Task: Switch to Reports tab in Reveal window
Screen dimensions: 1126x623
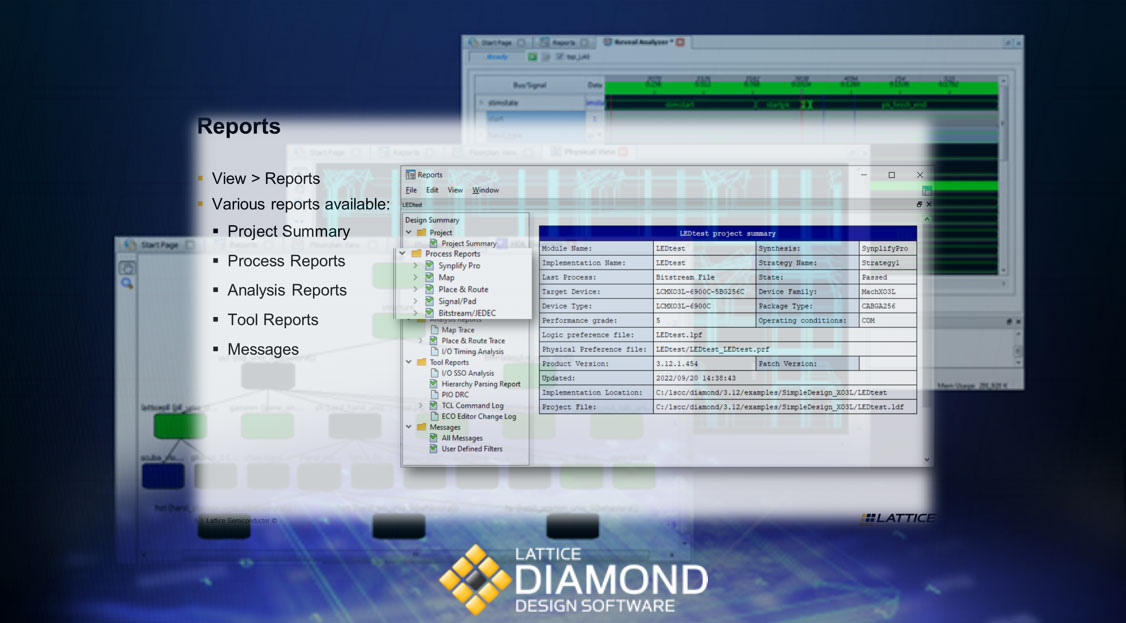Action: coord(563,42)
